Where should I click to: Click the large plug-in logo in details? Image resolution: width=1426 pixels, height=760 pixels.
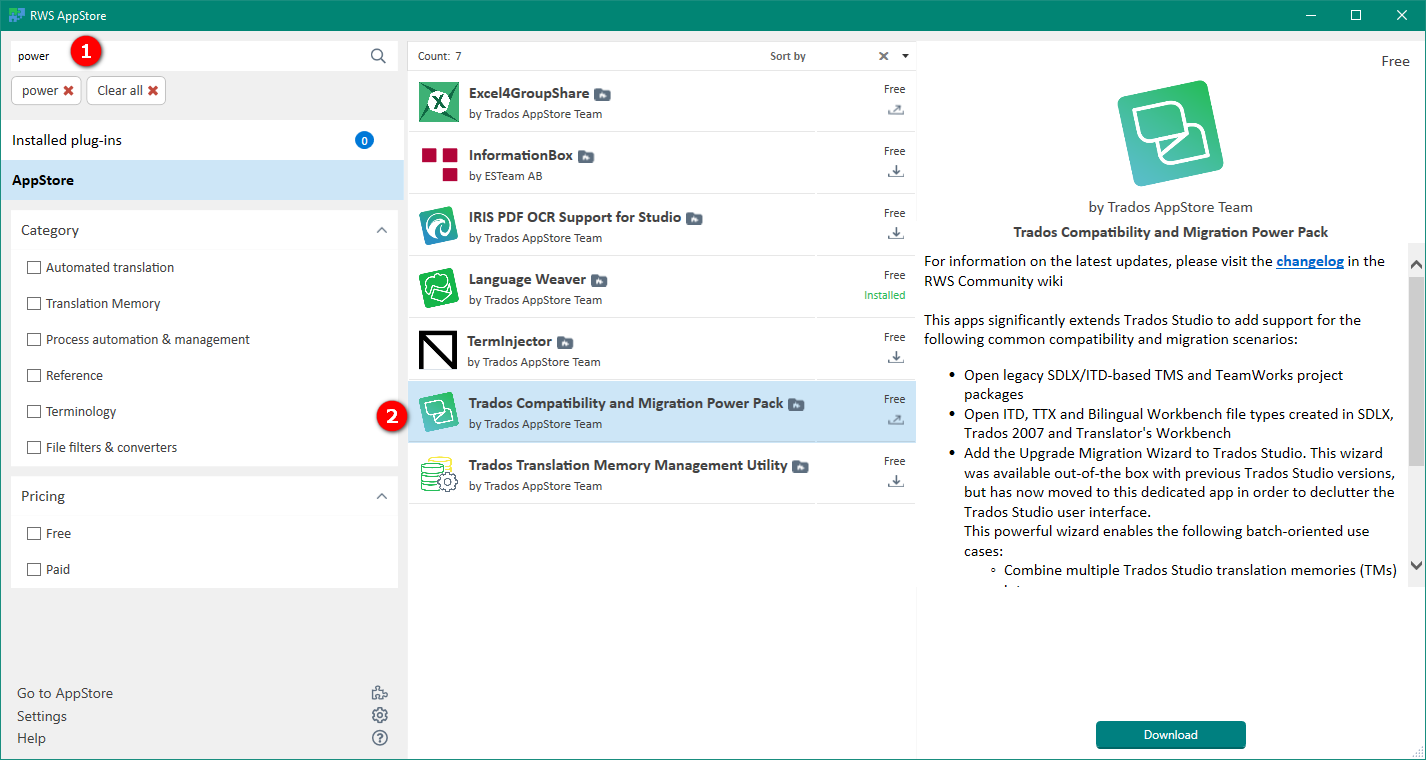click(x=1170, y=133)
